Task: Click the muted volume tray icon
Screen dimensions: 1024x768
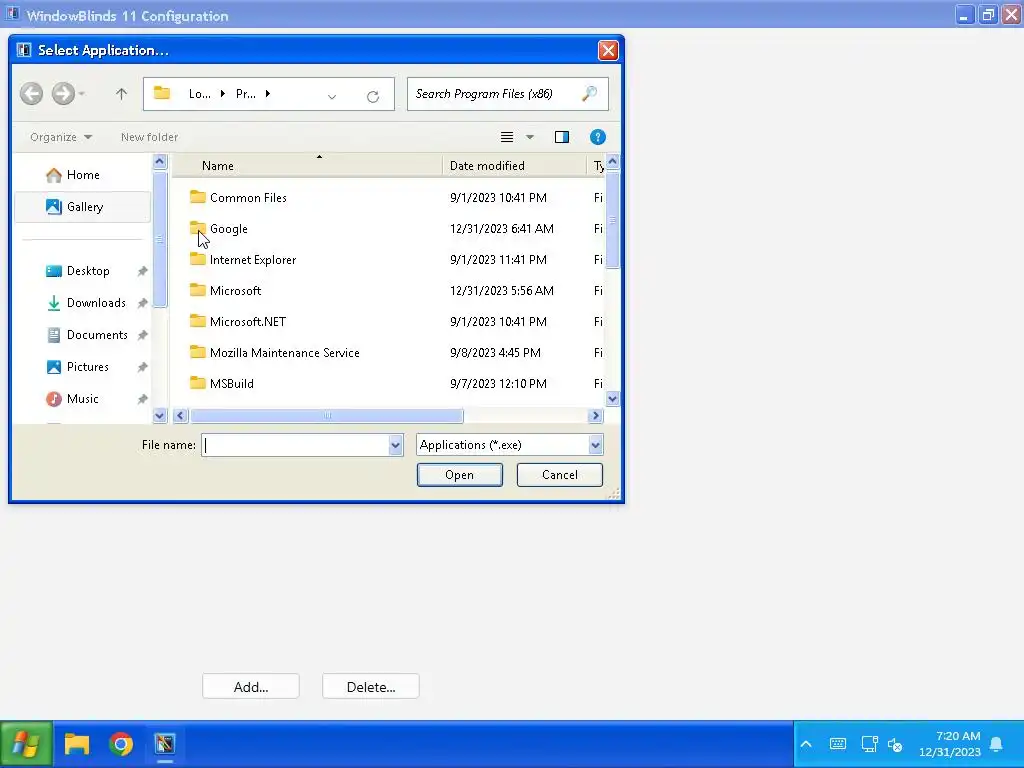Action: point(895,744)
